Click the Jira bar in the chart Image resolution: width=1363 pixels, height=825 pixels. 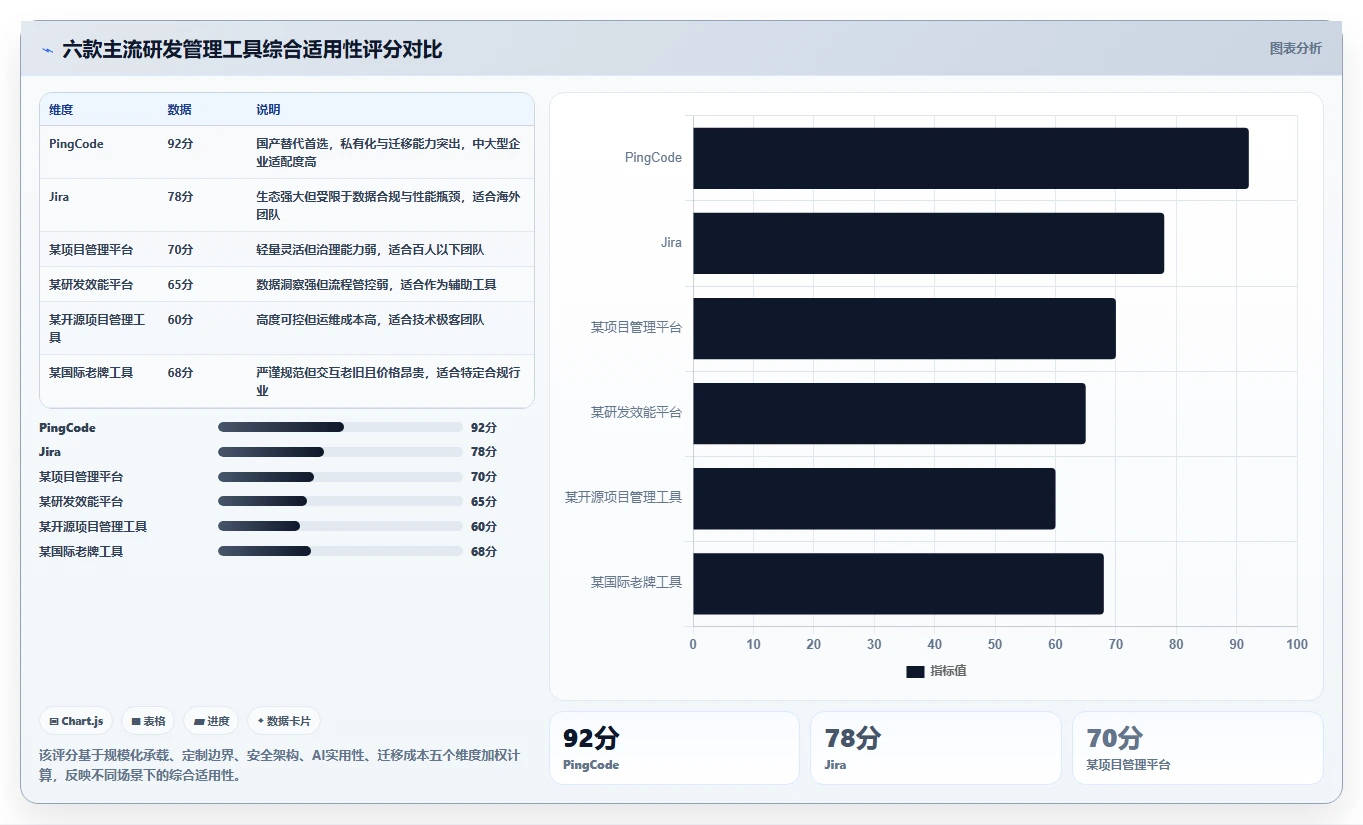point(929,243)
